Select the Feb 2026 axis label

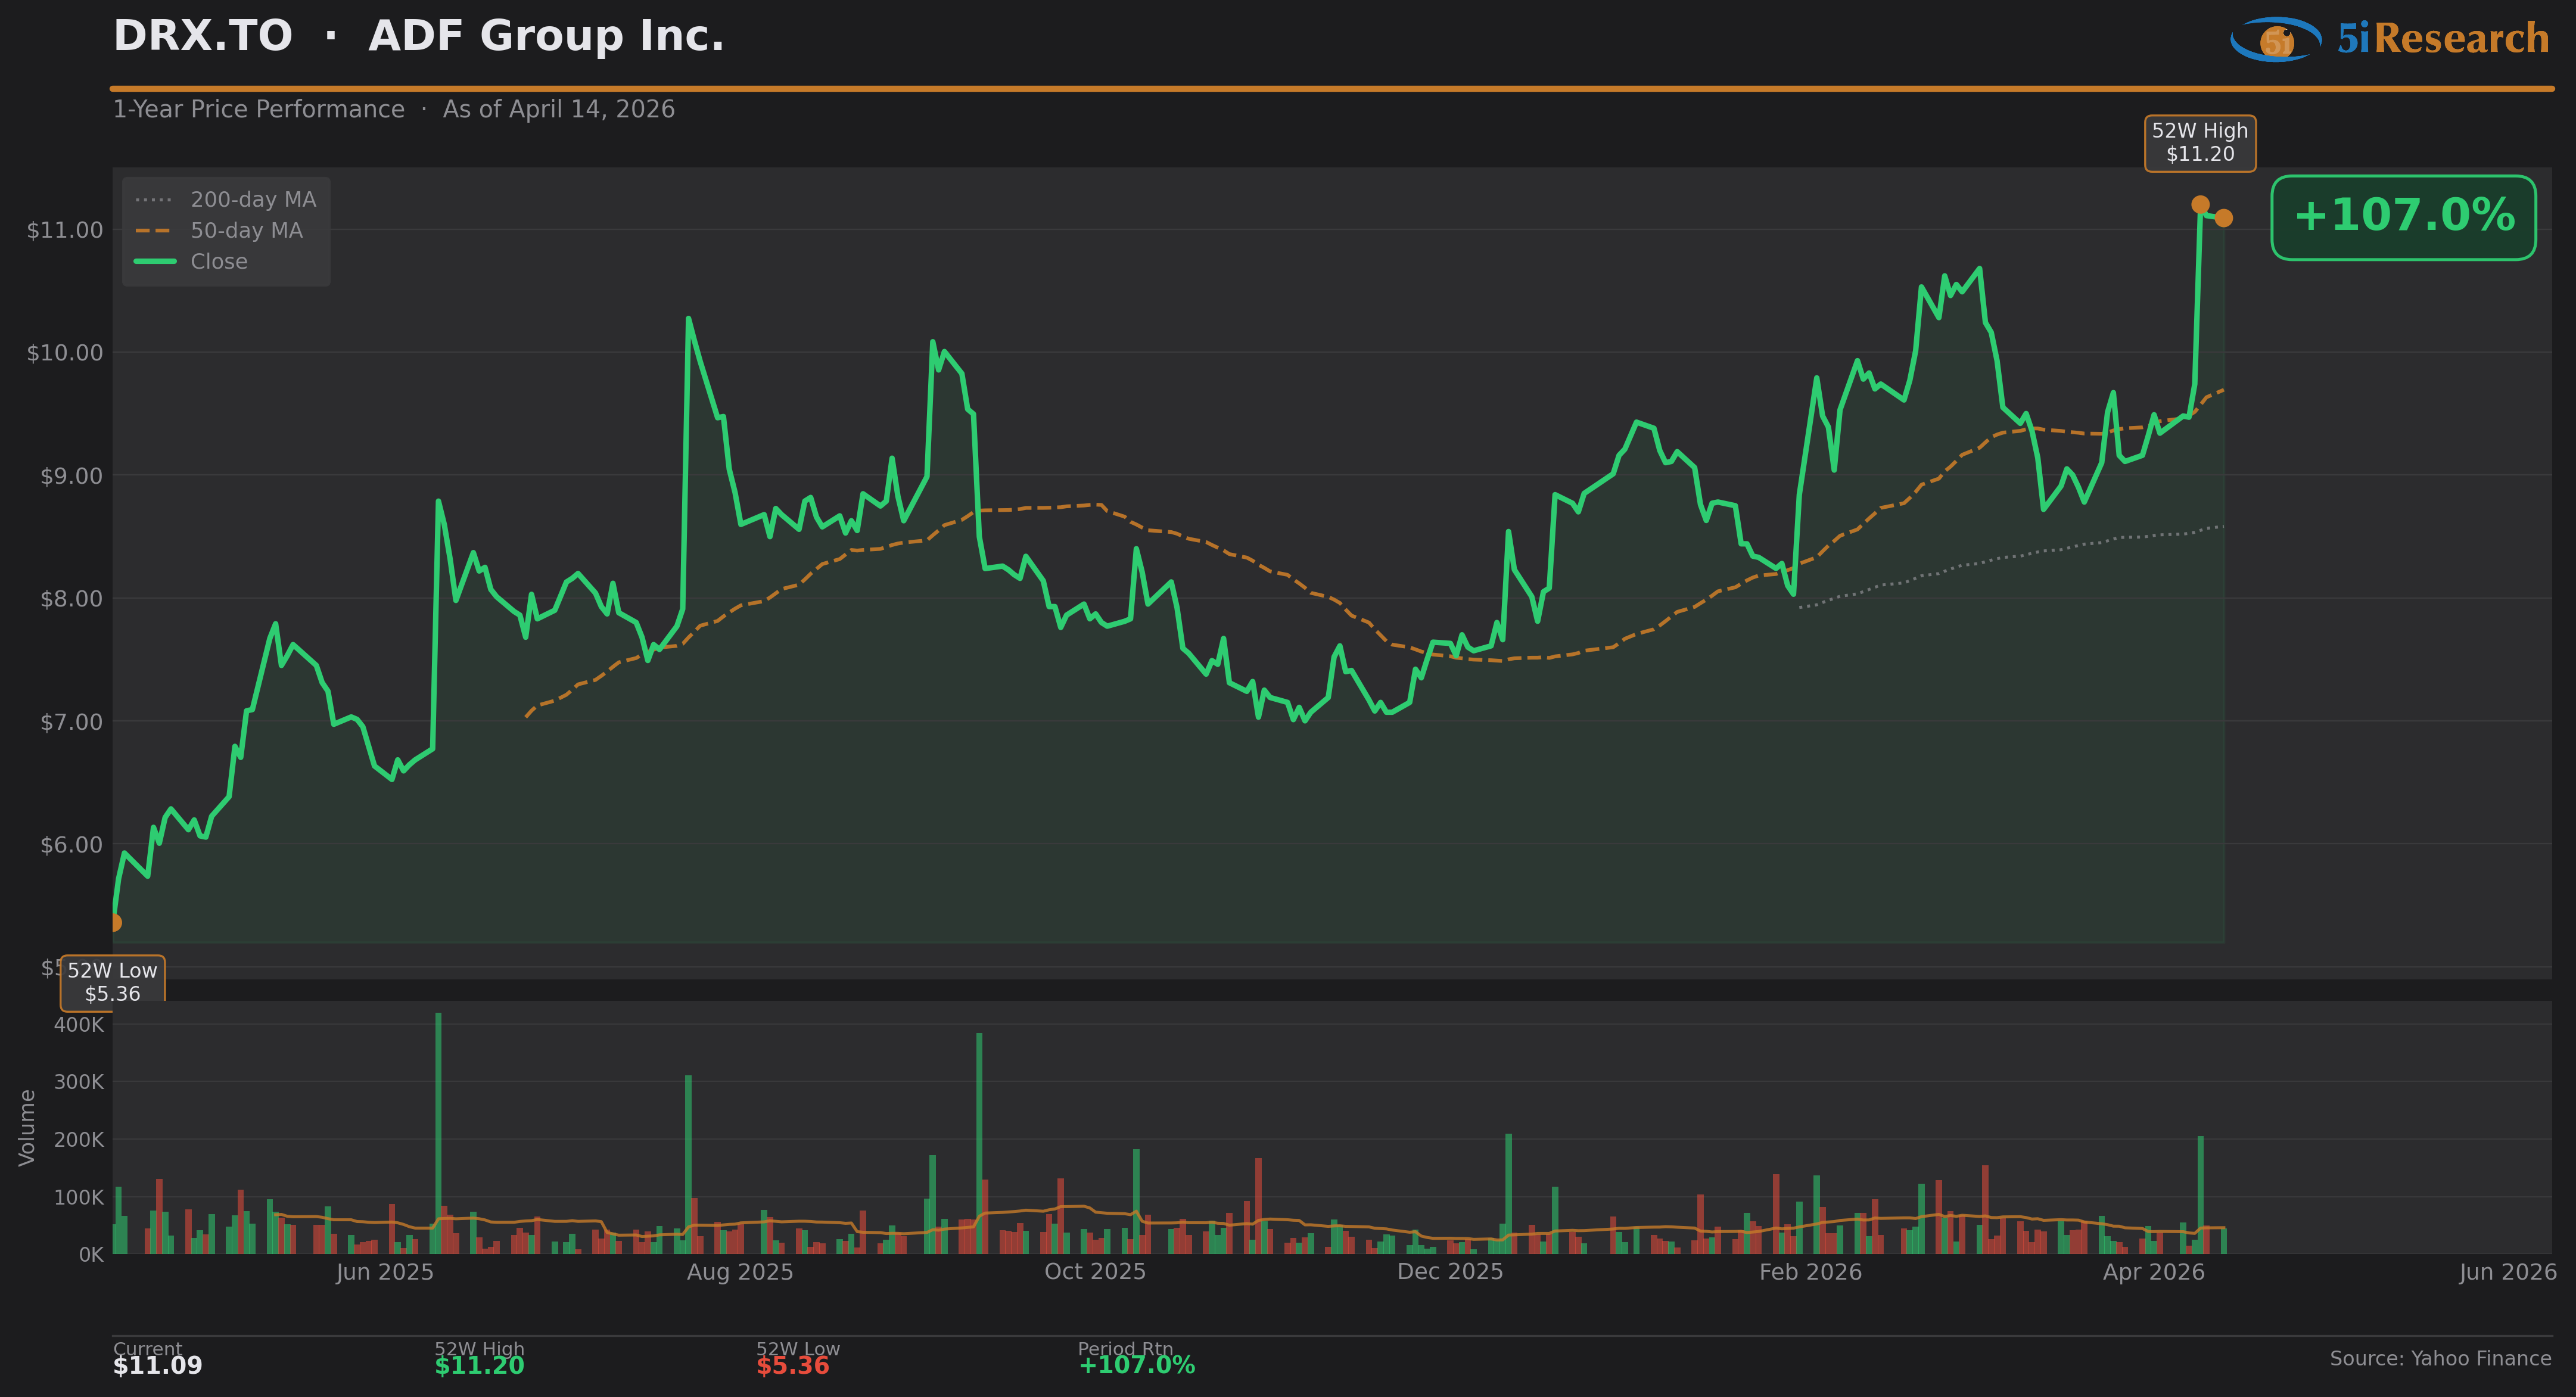[x=1810, y=1272]
